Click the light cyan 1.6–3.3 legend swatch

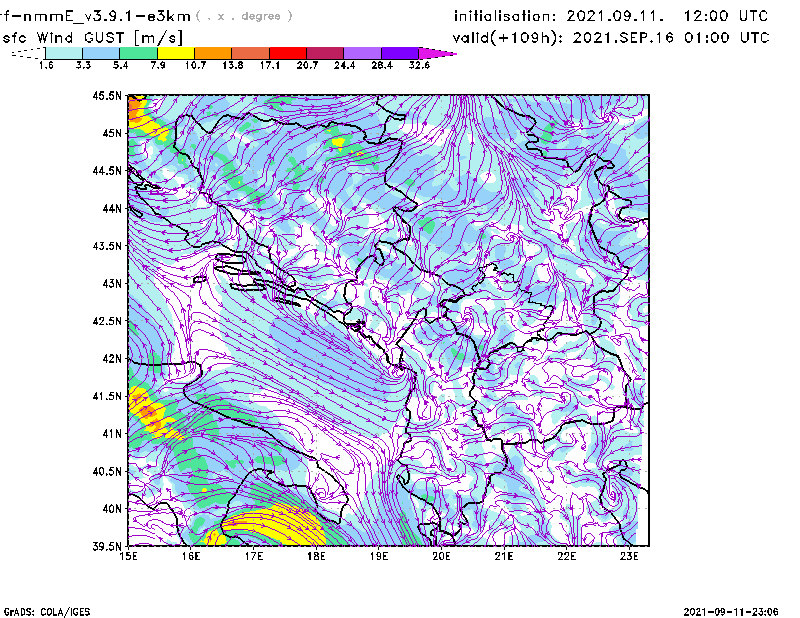coord(64,53)
